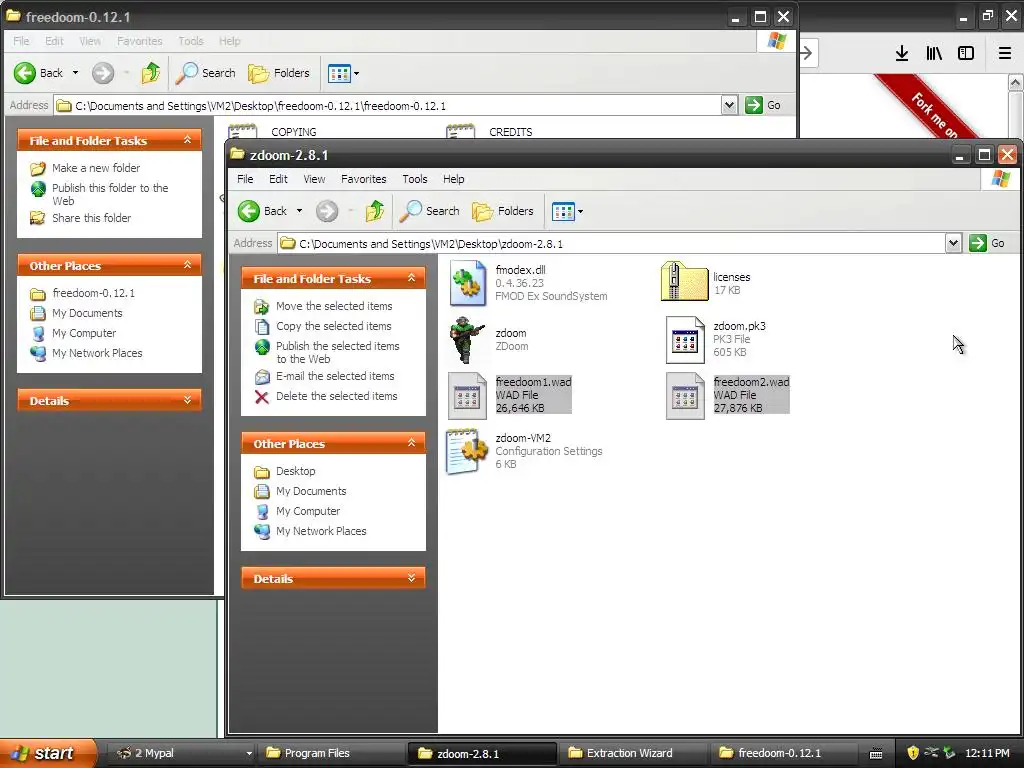Click Start button on taskbar
1024x768 pixels.
(x=47, y=753)
